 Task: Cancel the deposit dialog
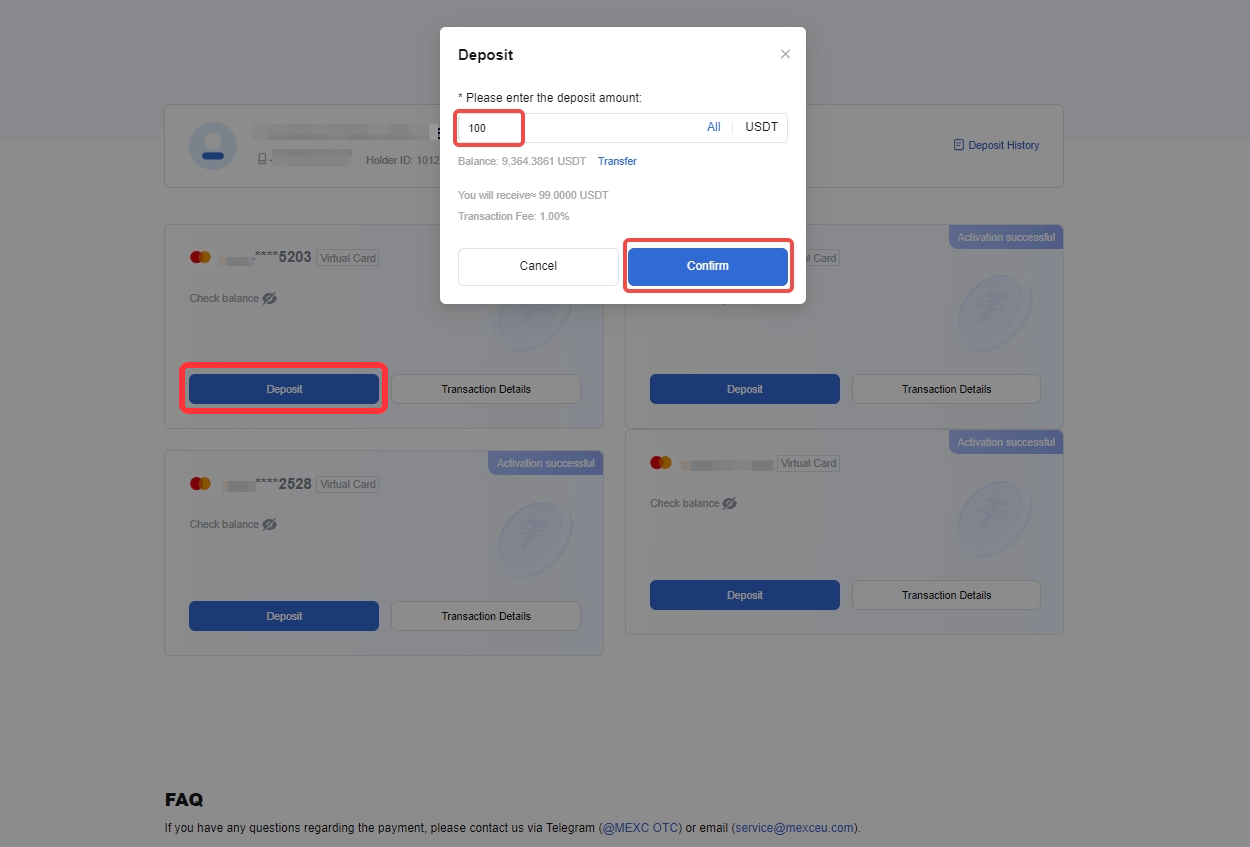tap(538, 266)
